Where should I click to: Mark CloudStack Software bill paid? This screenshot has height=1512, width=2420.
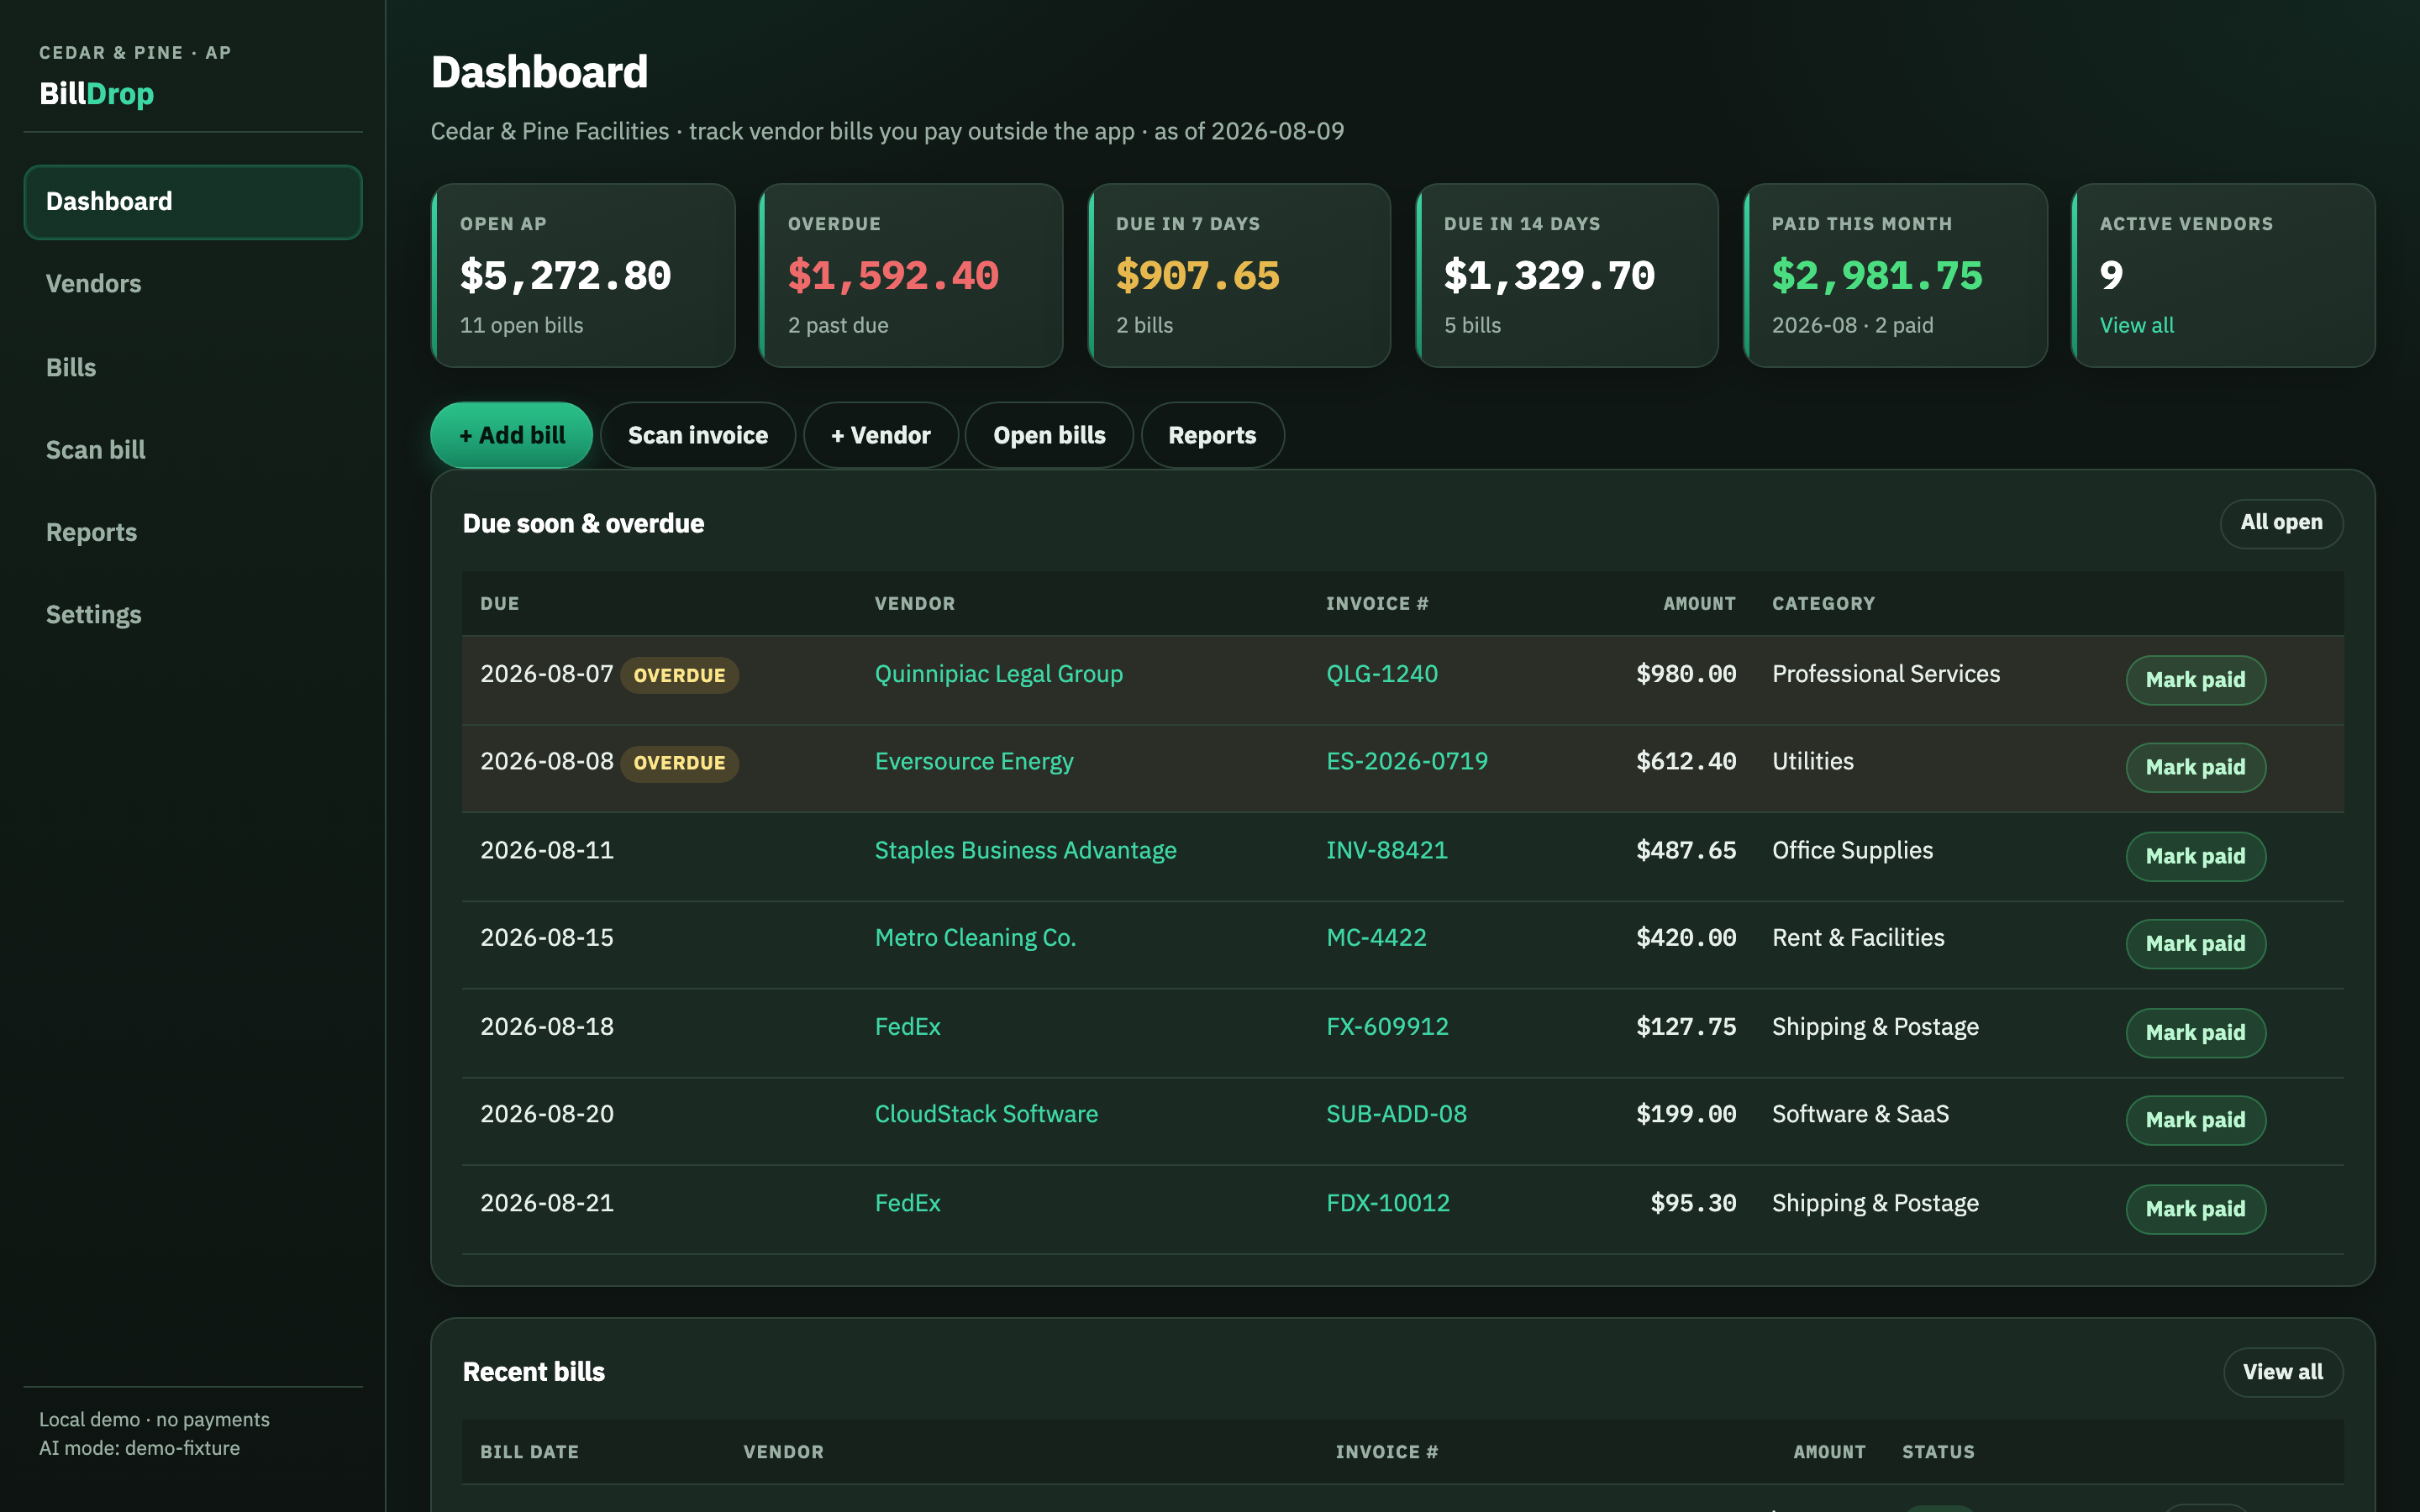pyautogui.click(x=2195, y=1120)
